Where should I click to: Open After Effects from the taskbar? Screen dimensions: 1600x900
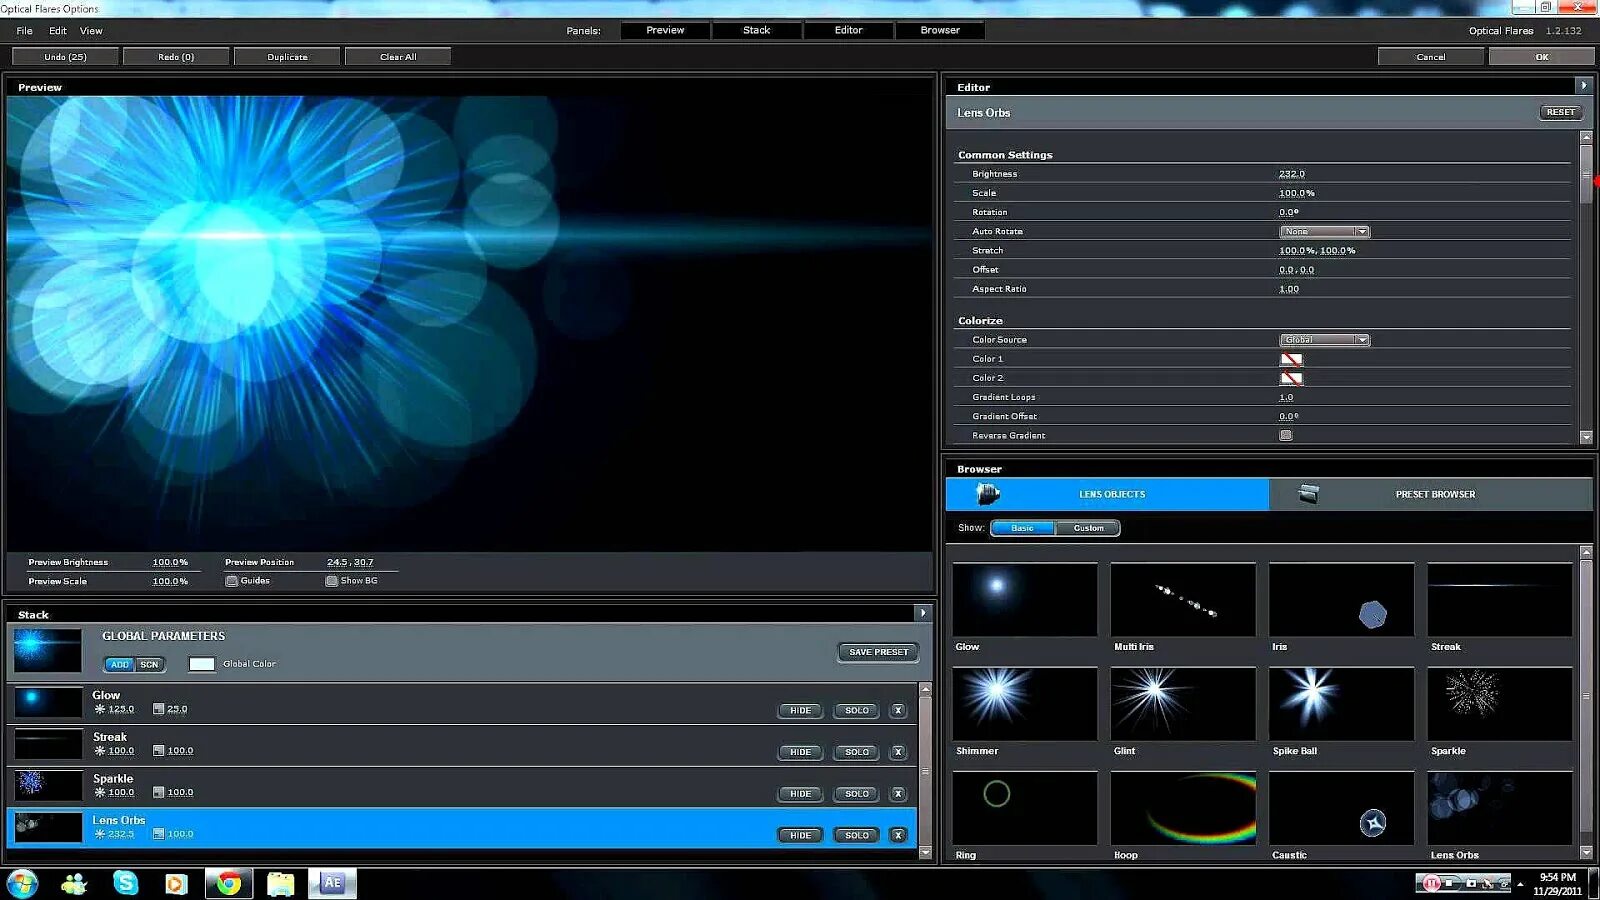pyautogui.click(x=333, y=884)
